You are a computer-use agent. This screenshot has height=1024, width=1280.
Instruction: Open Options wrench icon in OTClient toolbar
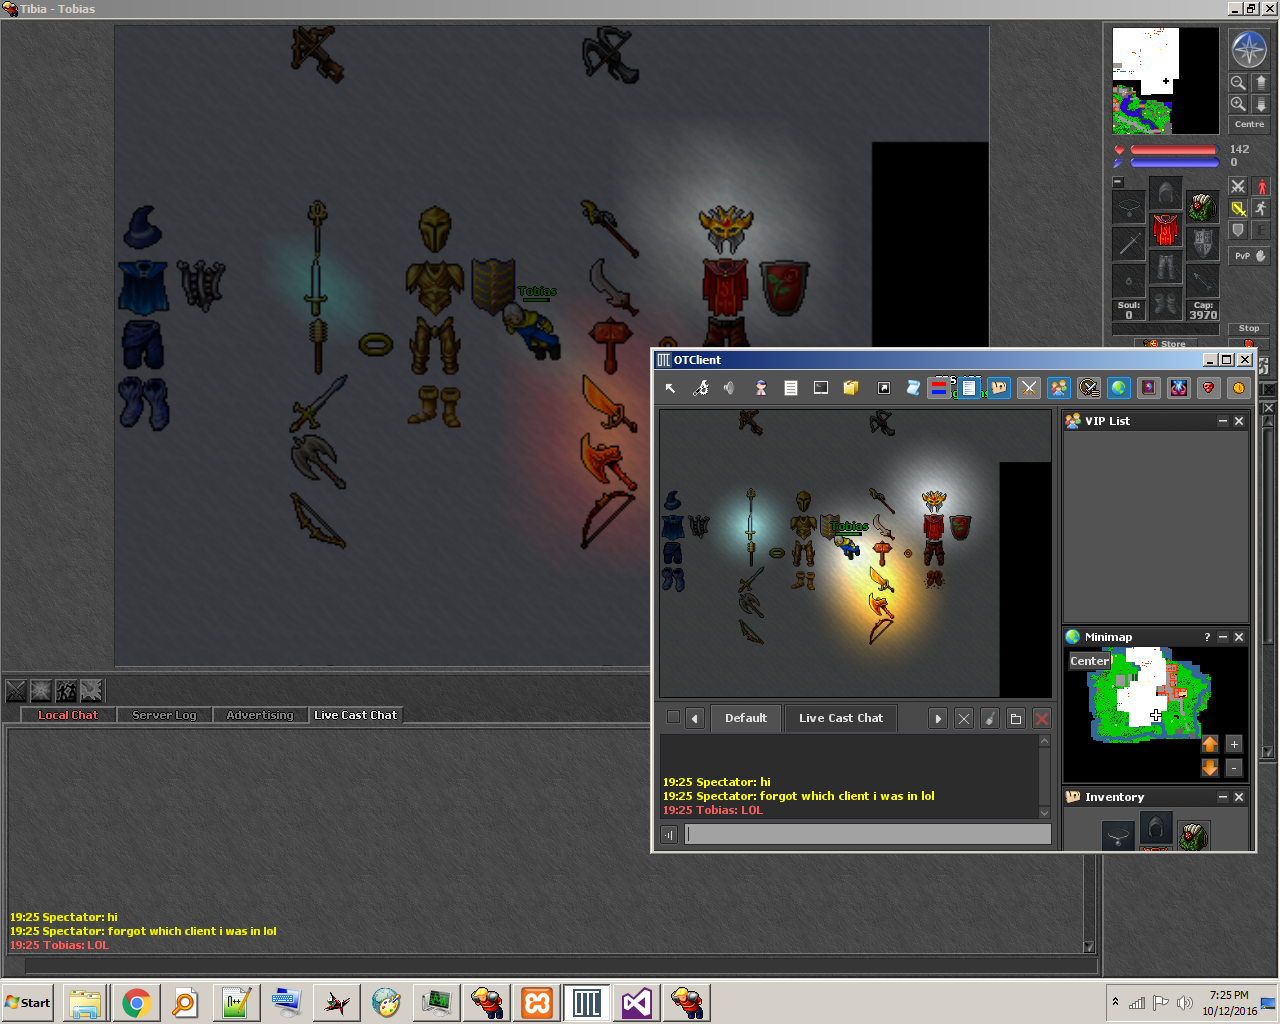point(701,388)
